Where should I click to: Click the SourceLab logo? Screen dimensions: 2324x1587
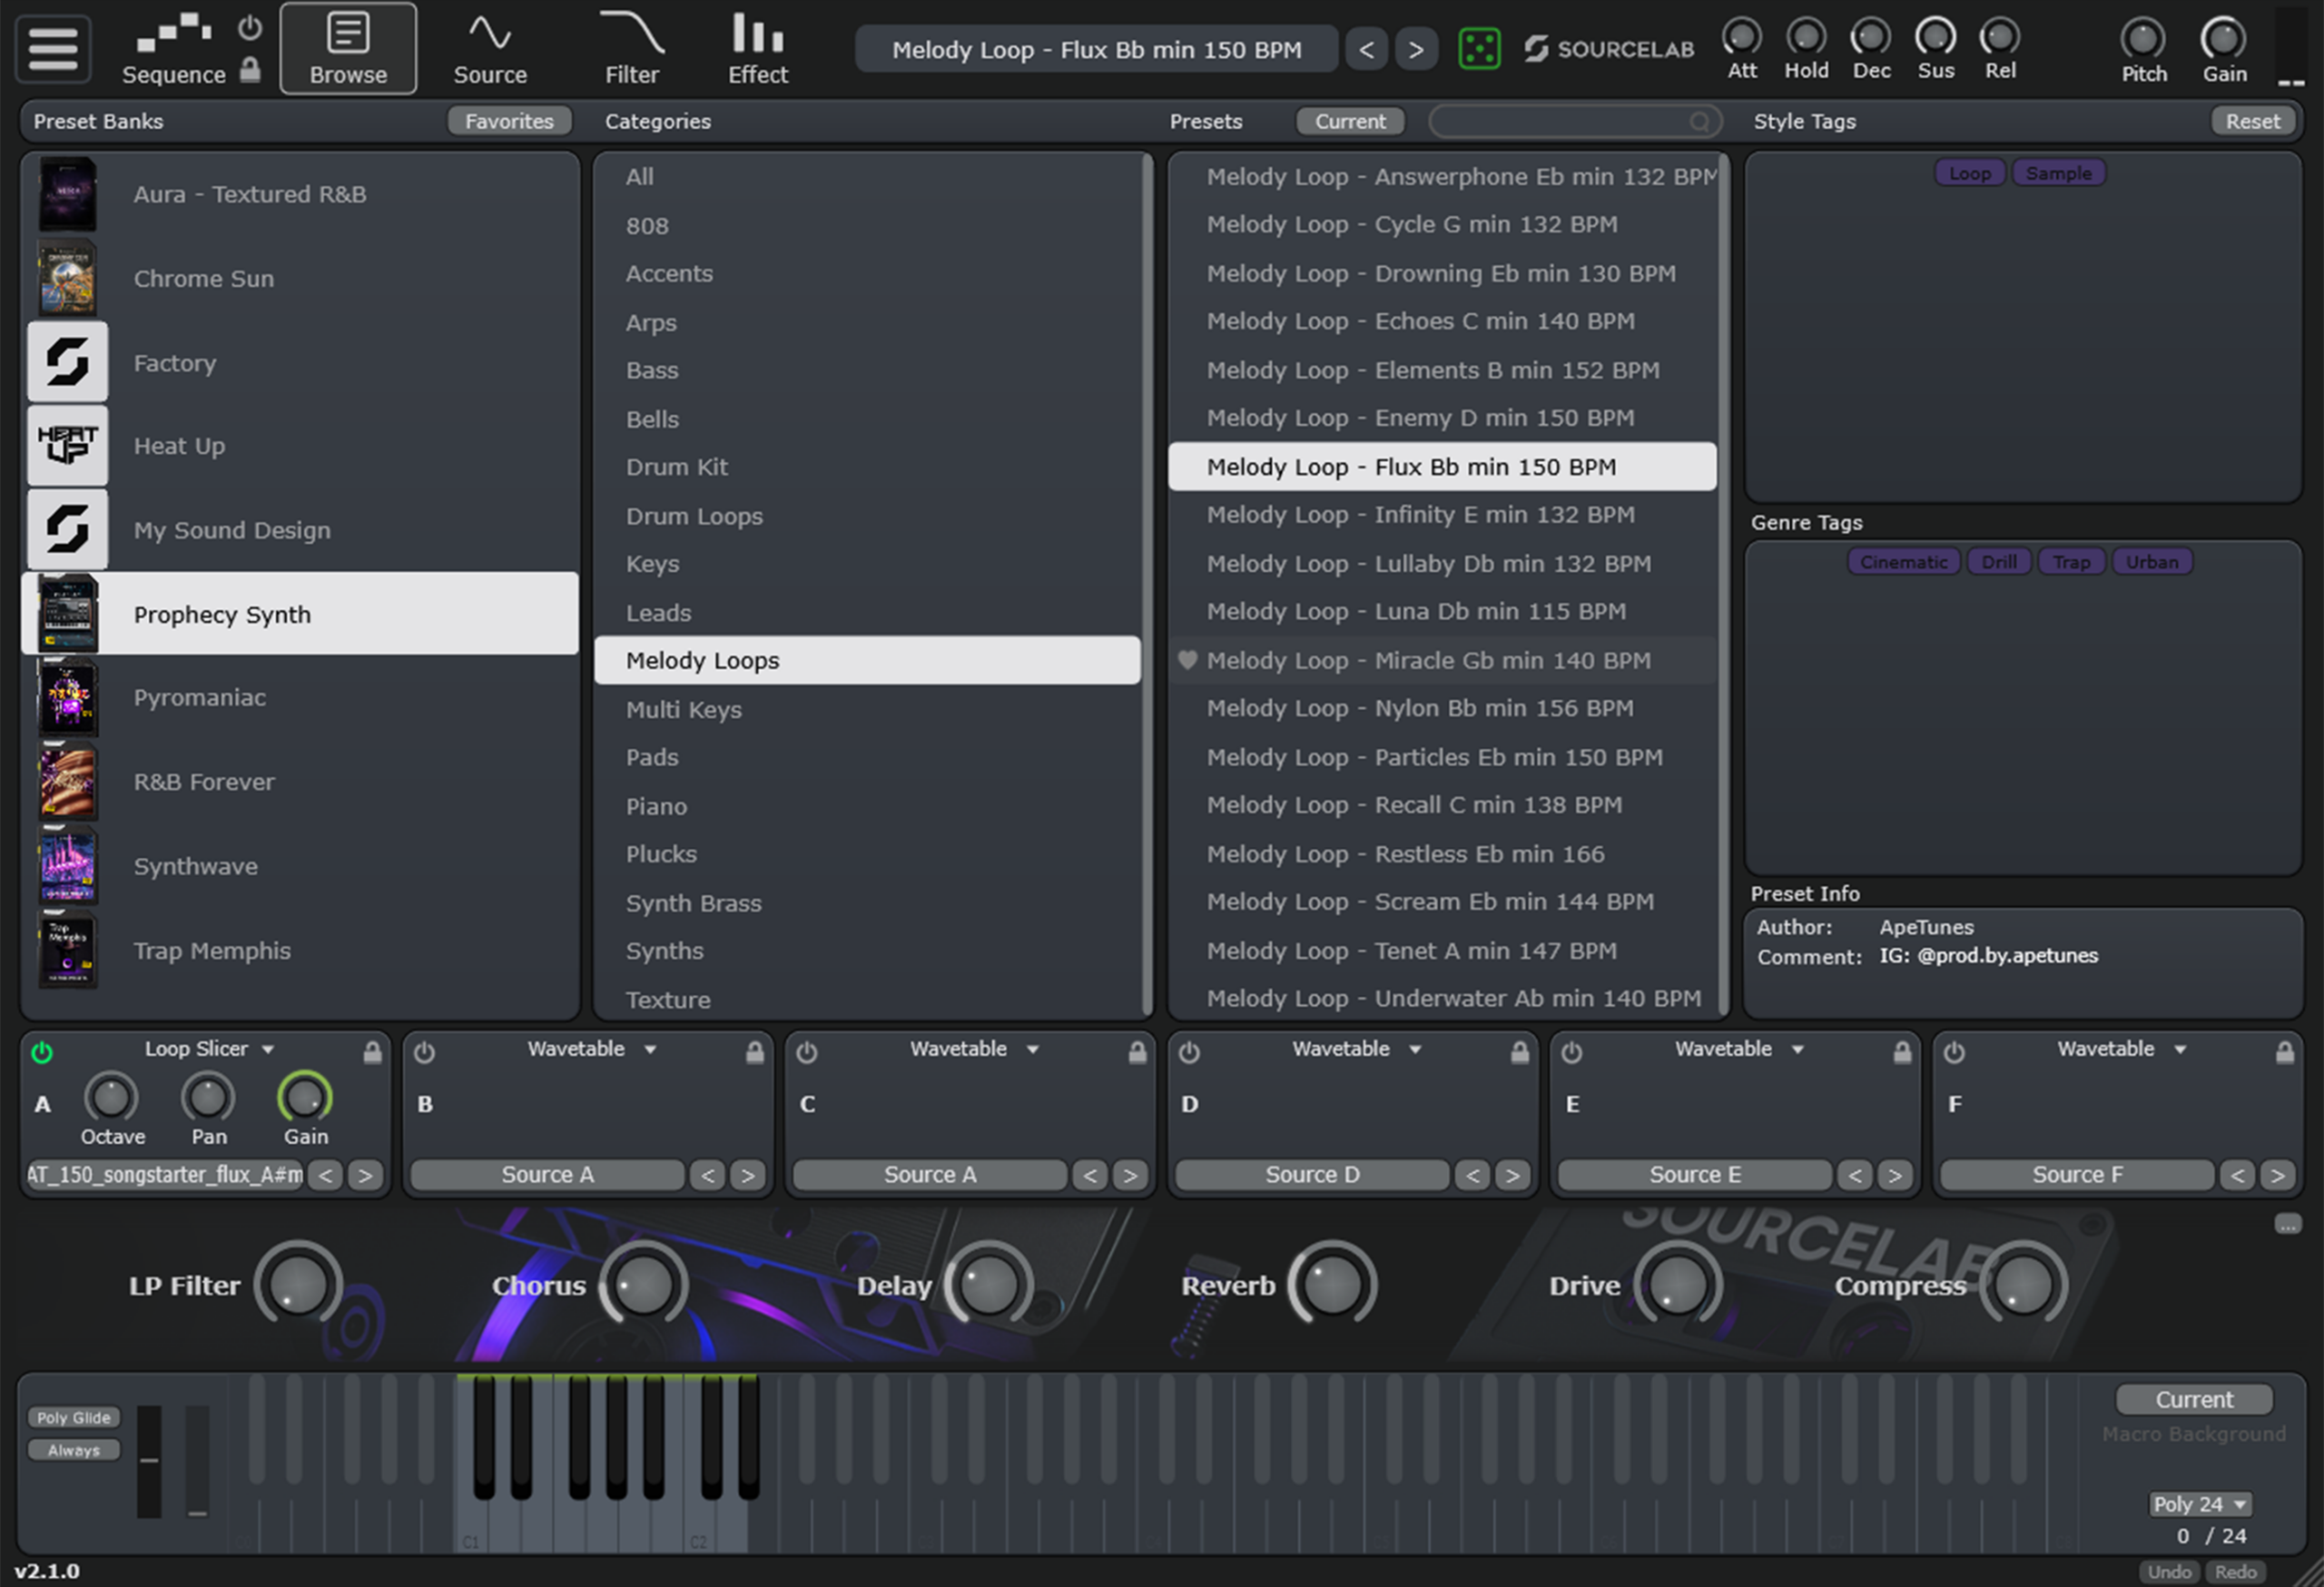point(1609,49)
